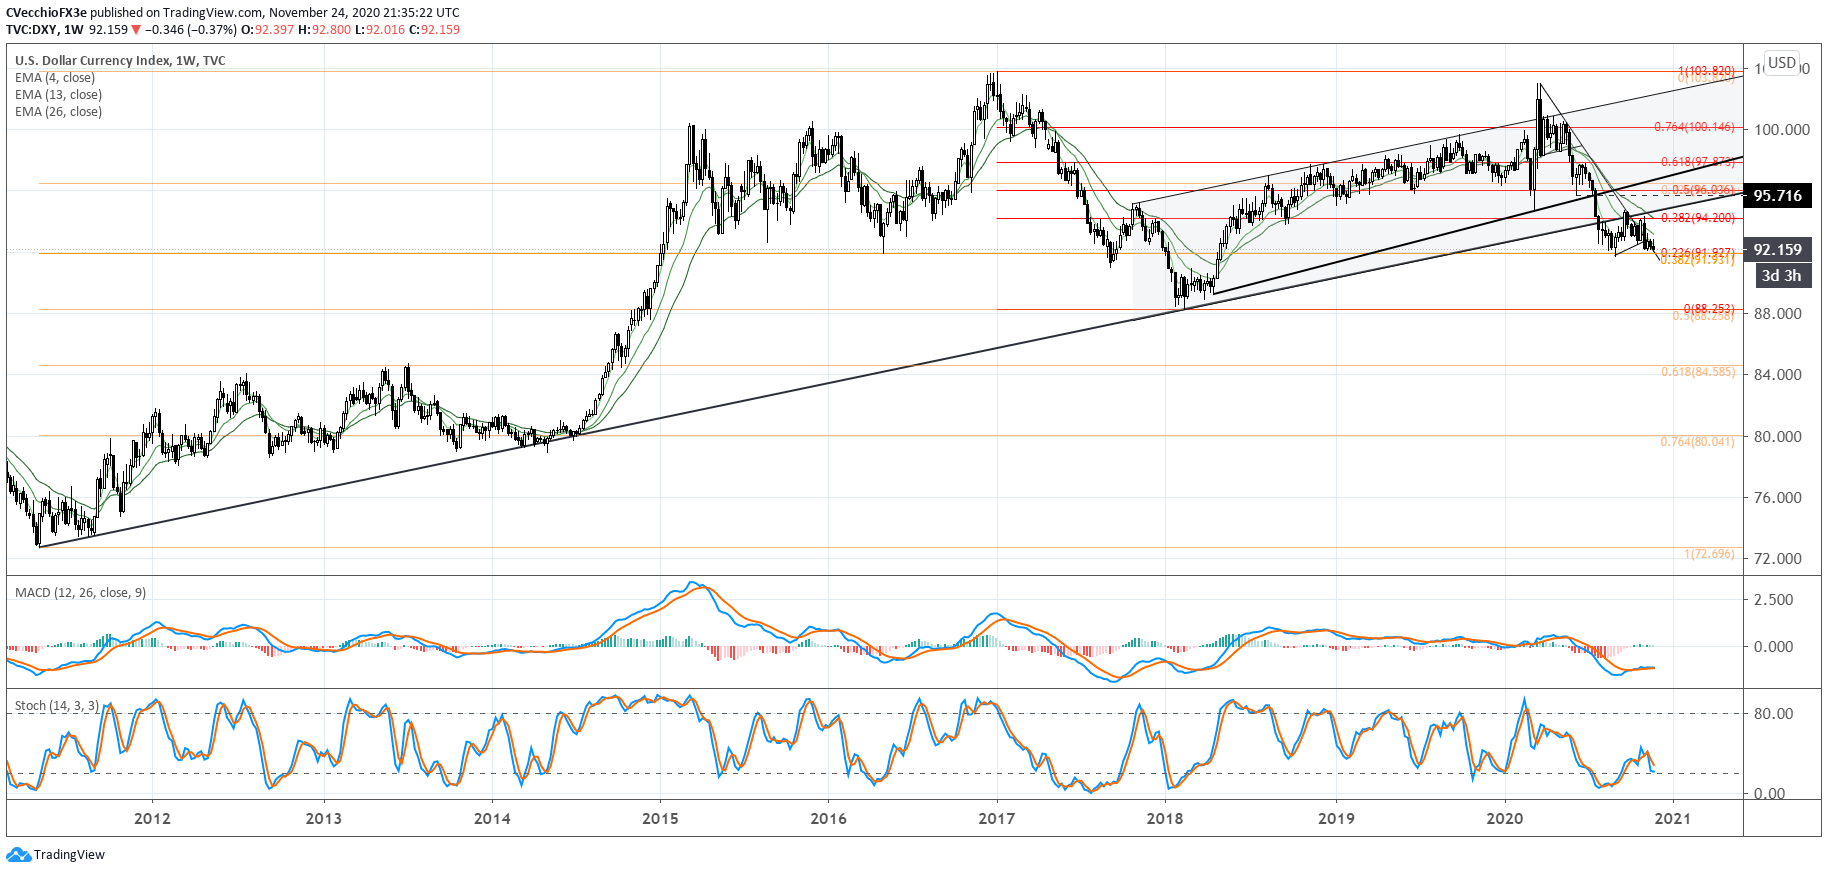Click the 84.000 price axis value

[x=1778, y=375]
